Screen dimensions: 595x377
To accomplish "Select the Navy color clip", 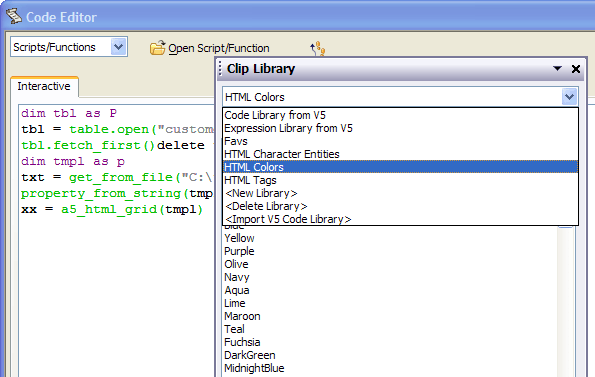I will 237,277.
